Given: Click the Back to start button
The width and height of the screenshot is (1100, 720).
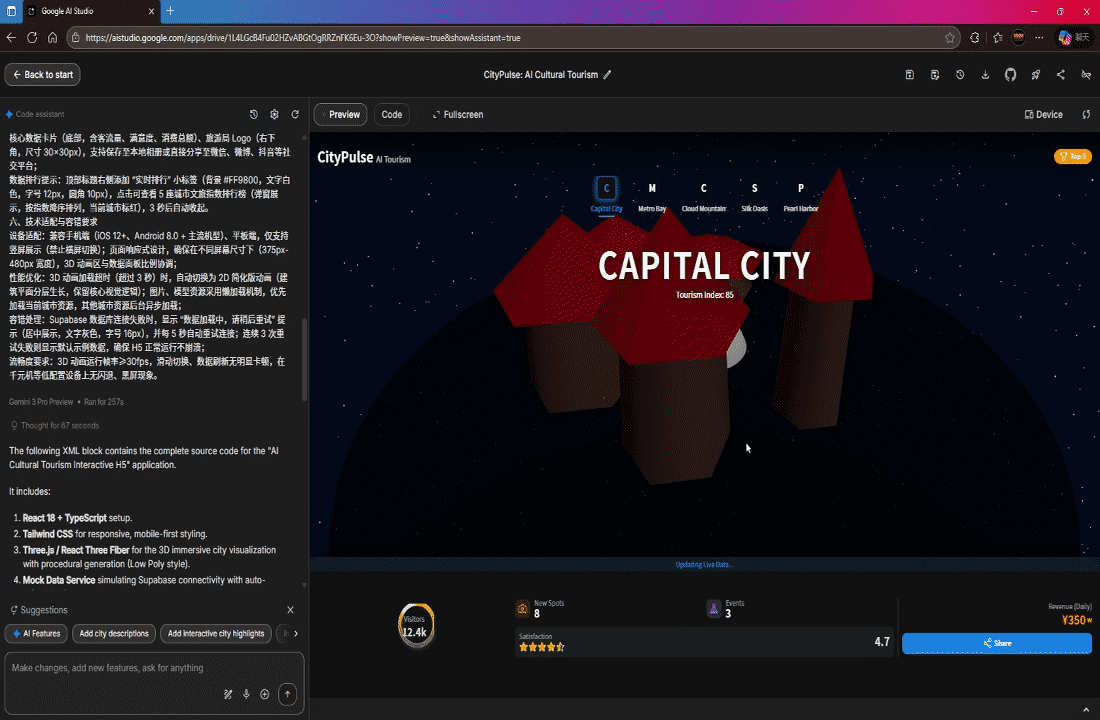Looking at the screenshot, I should [x=42, y=74].
